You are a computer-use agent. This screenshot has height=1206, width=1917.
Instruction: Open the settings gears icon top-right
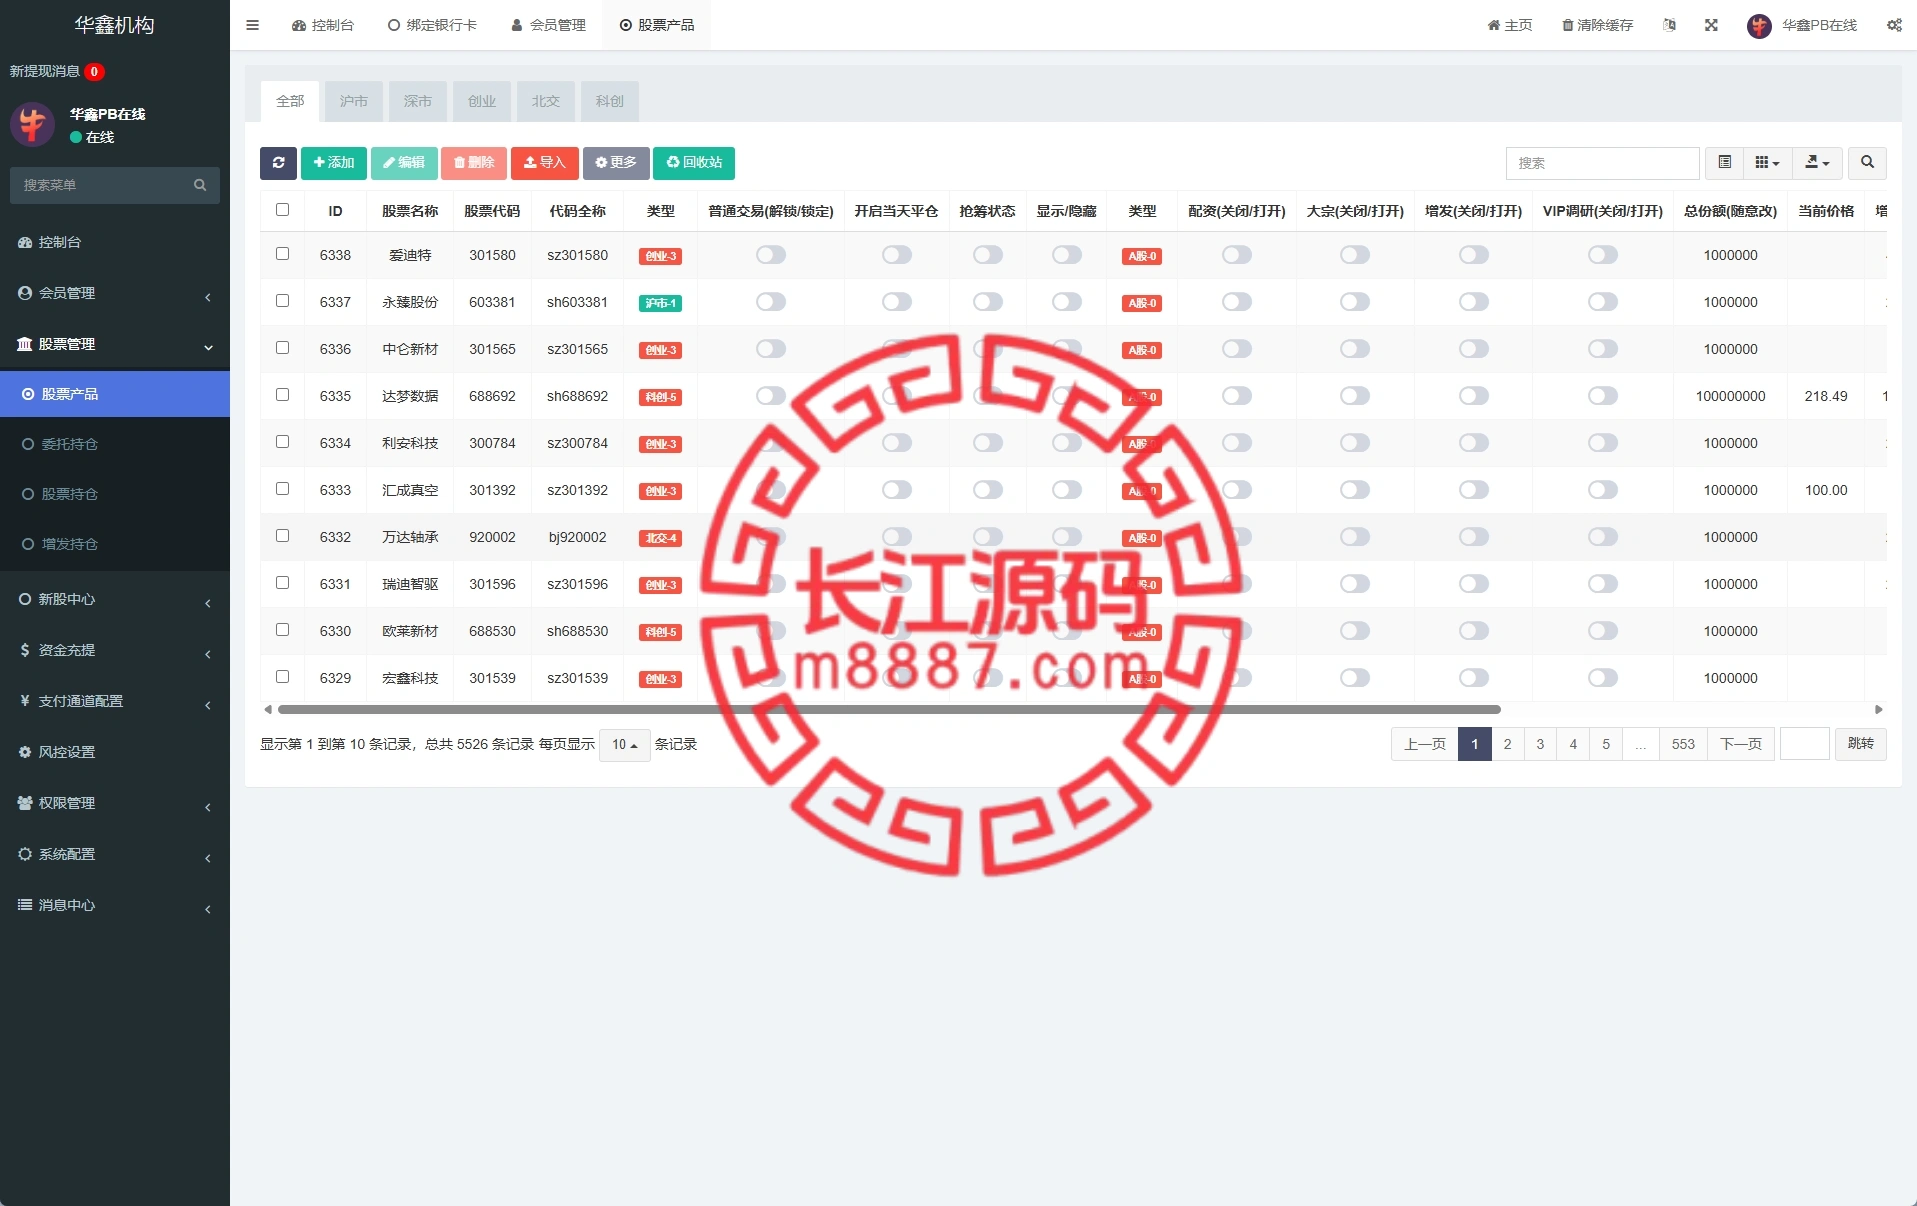pyautogui.click(x=1894, y=25)
